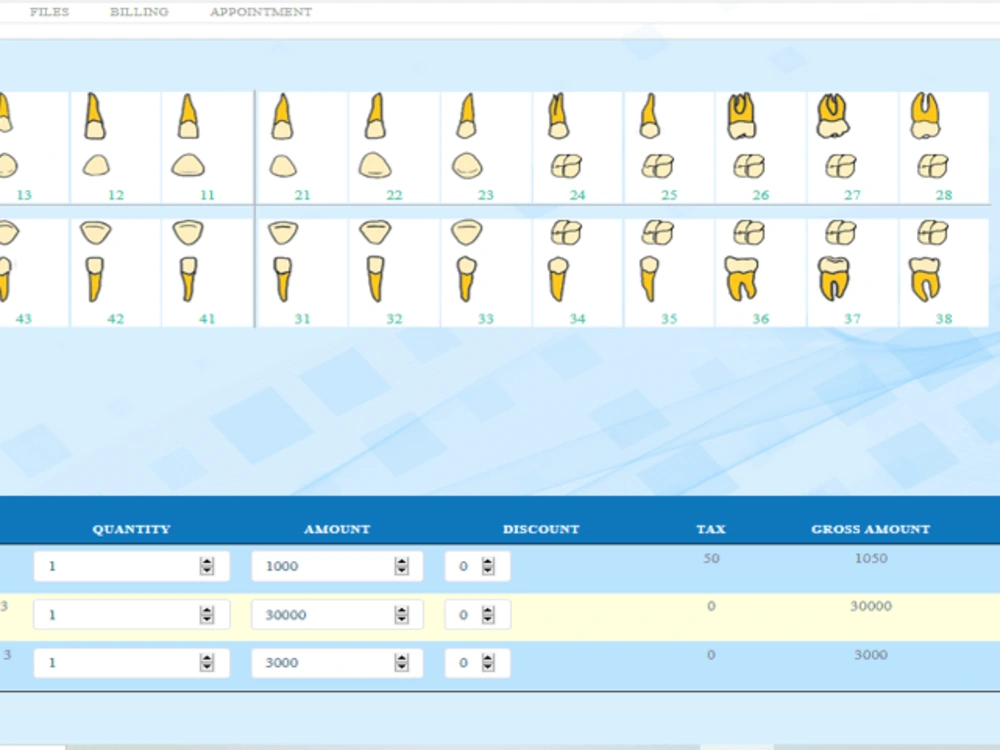Click the gross amount value 1050

pyautogui.click(x=871, y=558)
